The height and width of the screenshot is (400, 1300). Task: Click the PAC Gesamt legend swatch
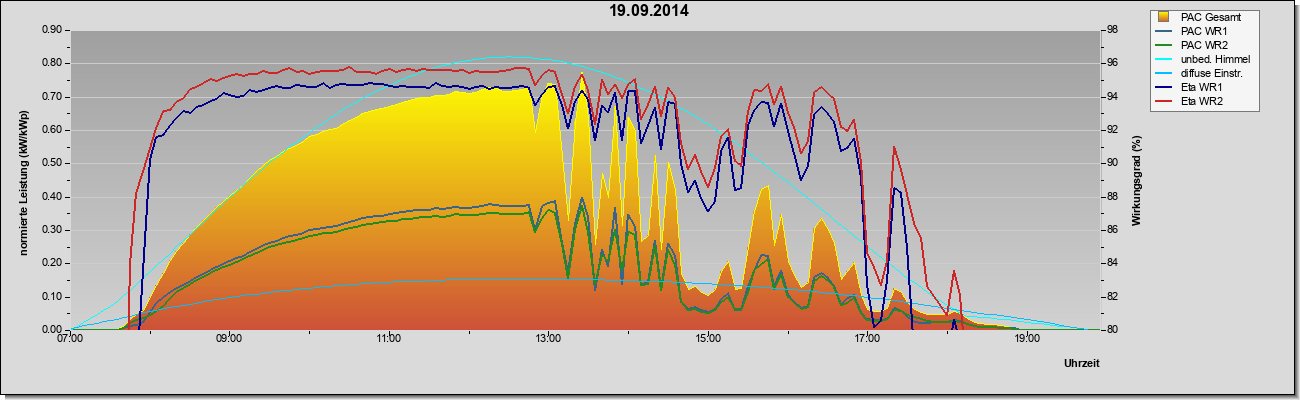click(x=1163, y=17)
